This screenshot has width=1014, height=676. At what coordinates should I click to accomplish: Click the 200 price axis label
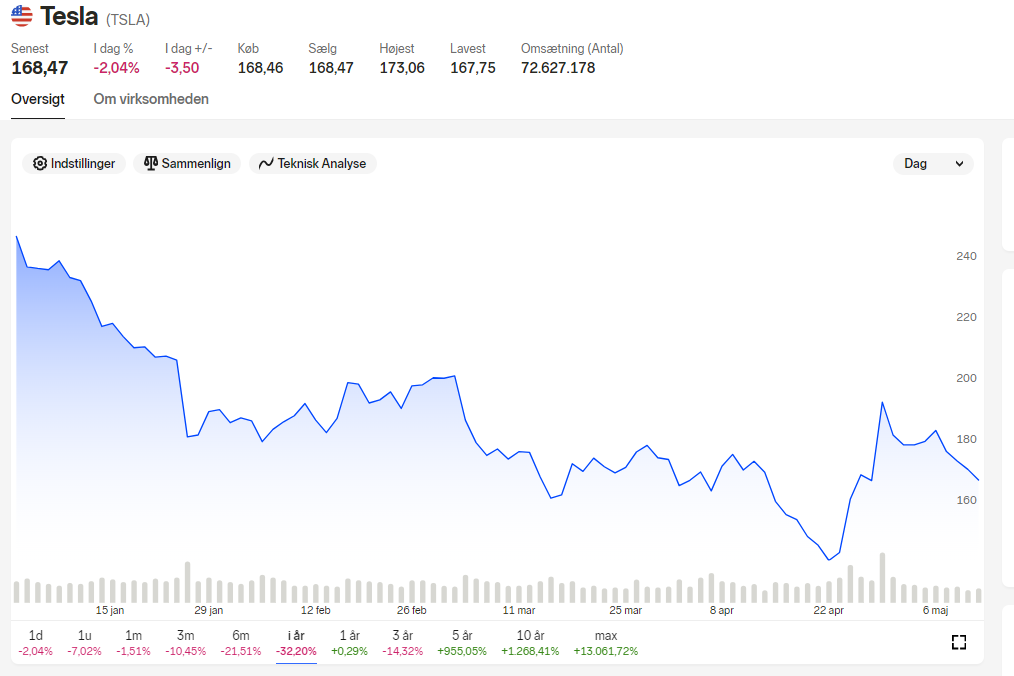pyautogui.click(x=966, y=378)
